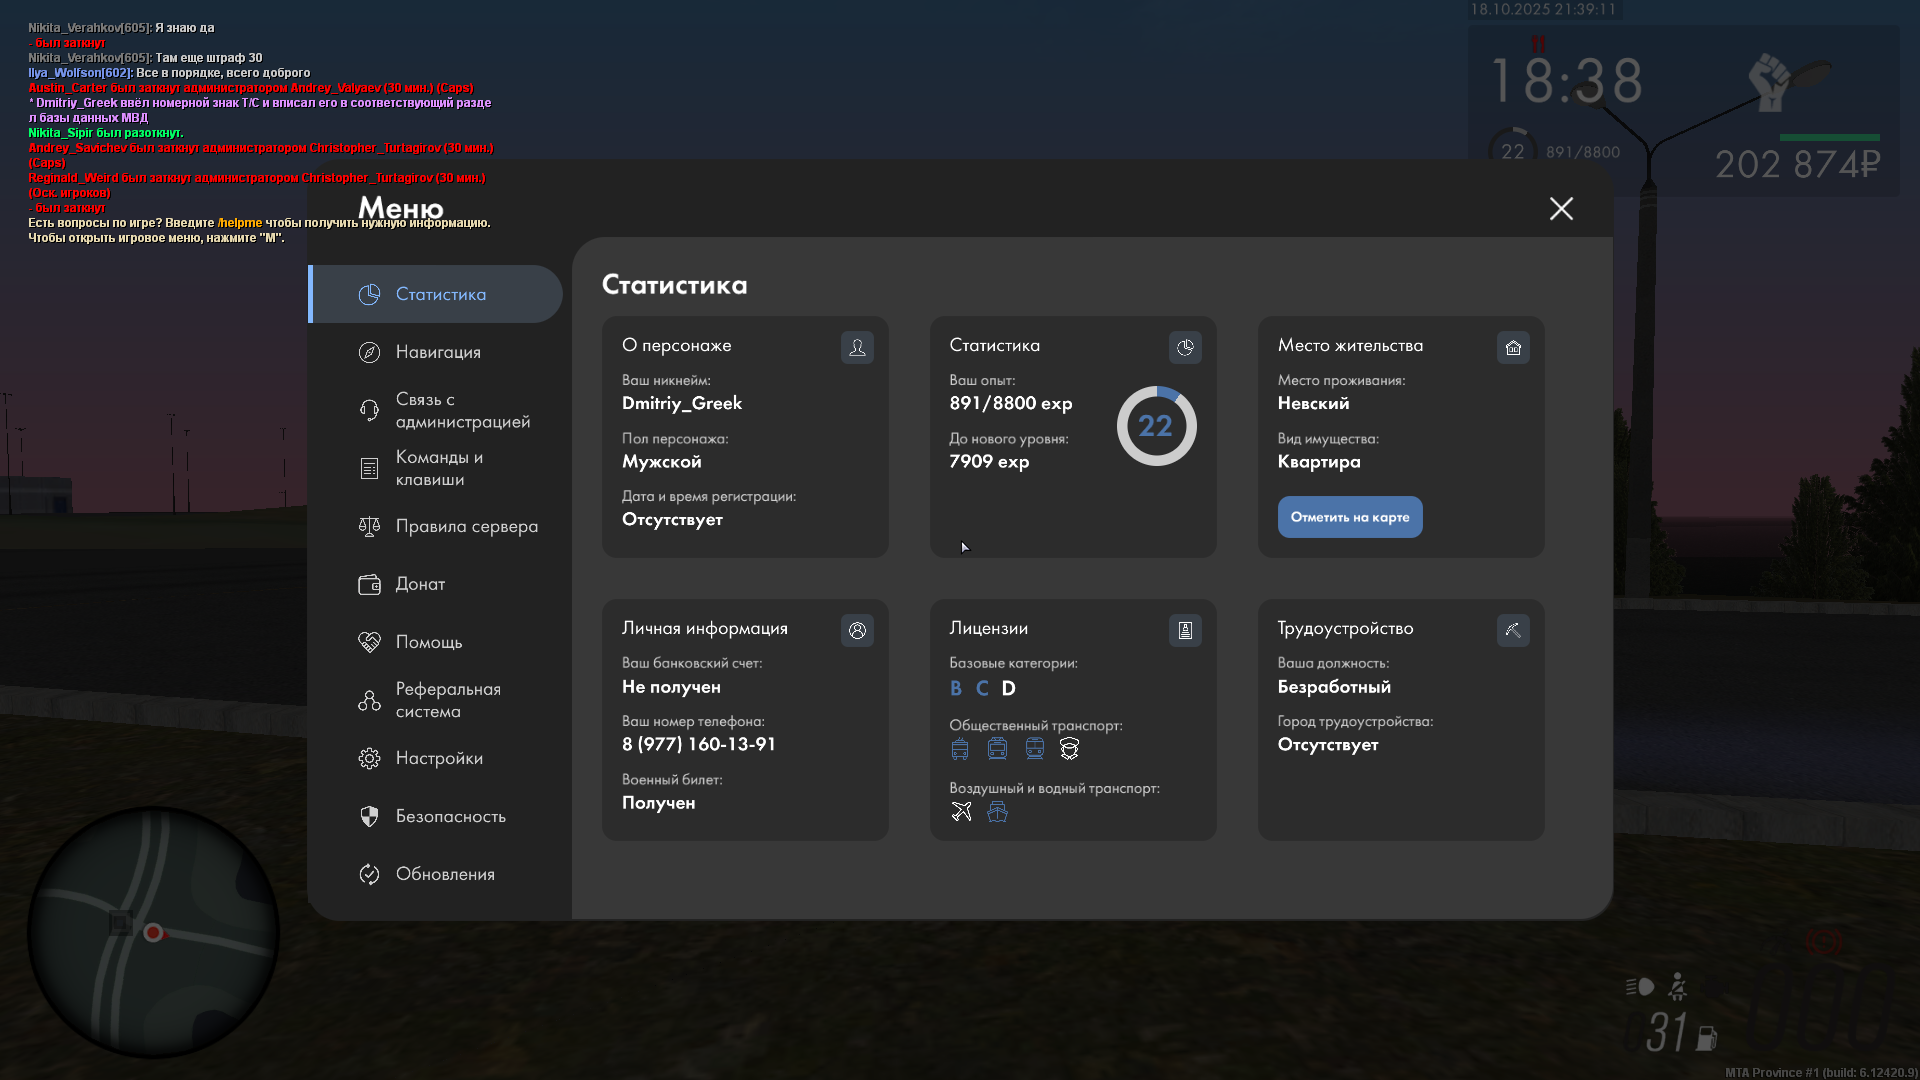
Task: Open the Навигация menu section
Action: tap(437, 352)
